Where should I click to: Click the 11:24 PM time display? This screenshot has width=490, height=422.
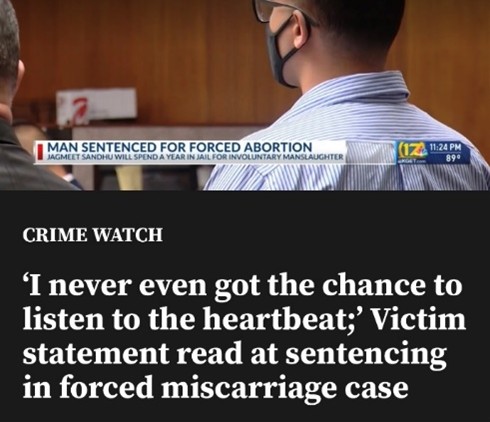[444, 147]
